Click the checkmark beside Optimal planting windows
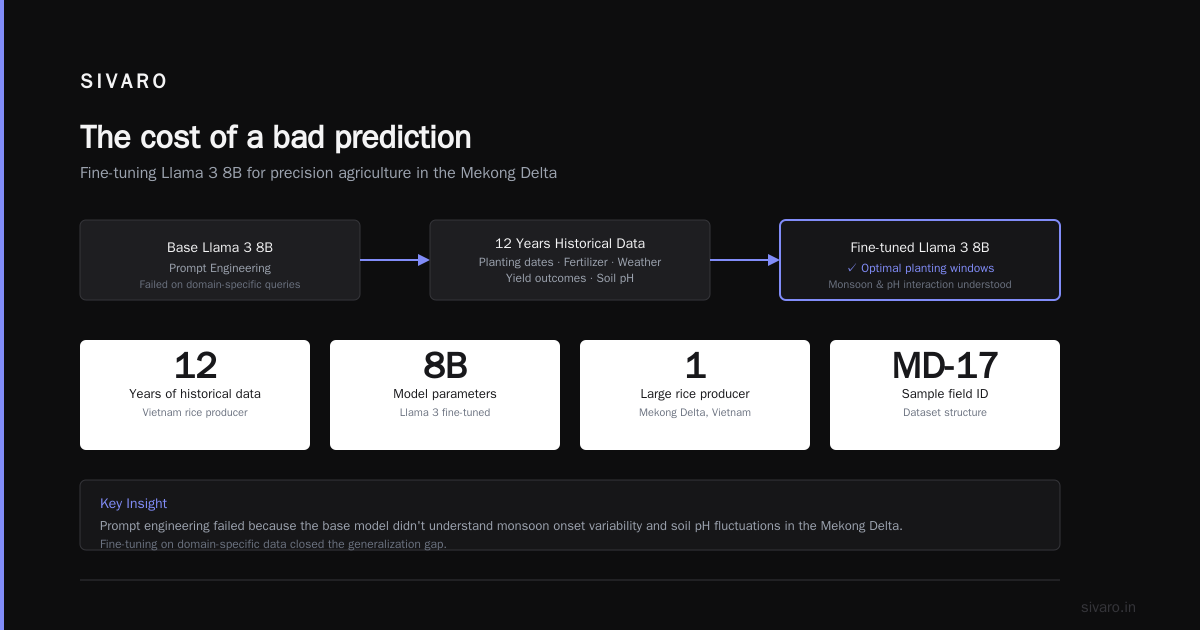 852,268
